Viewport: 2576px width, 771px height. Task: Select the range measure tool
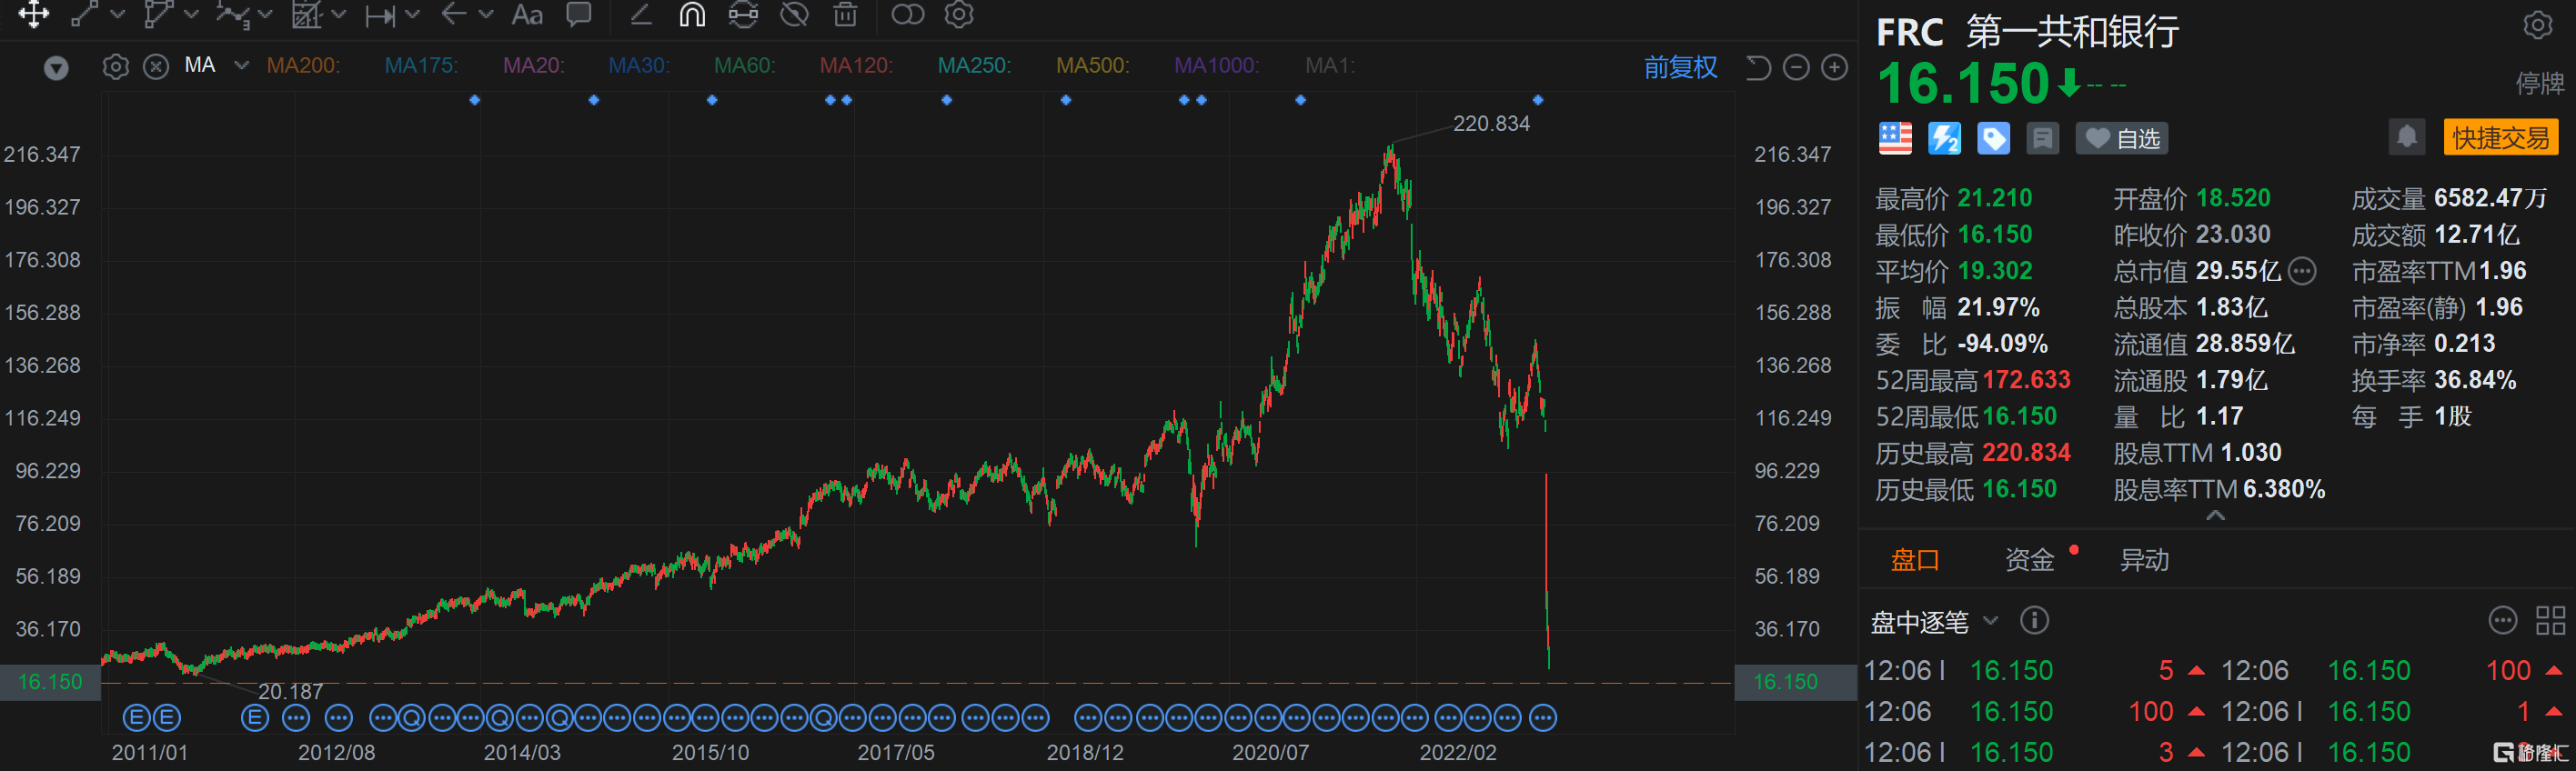[380, 15]
